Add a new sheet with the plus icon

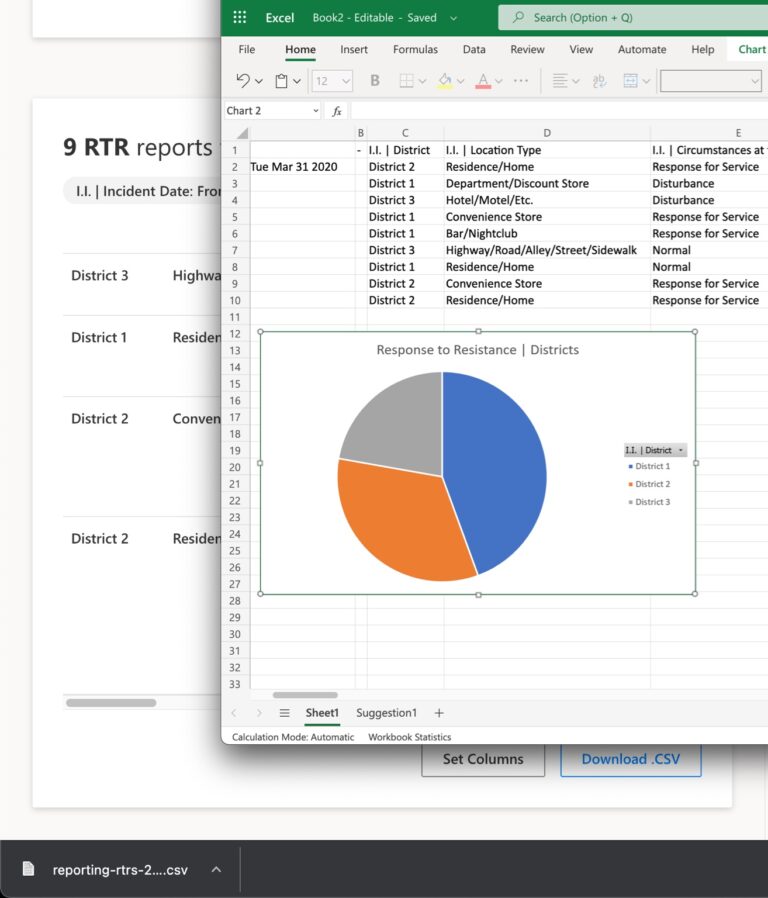click(438, 713)
